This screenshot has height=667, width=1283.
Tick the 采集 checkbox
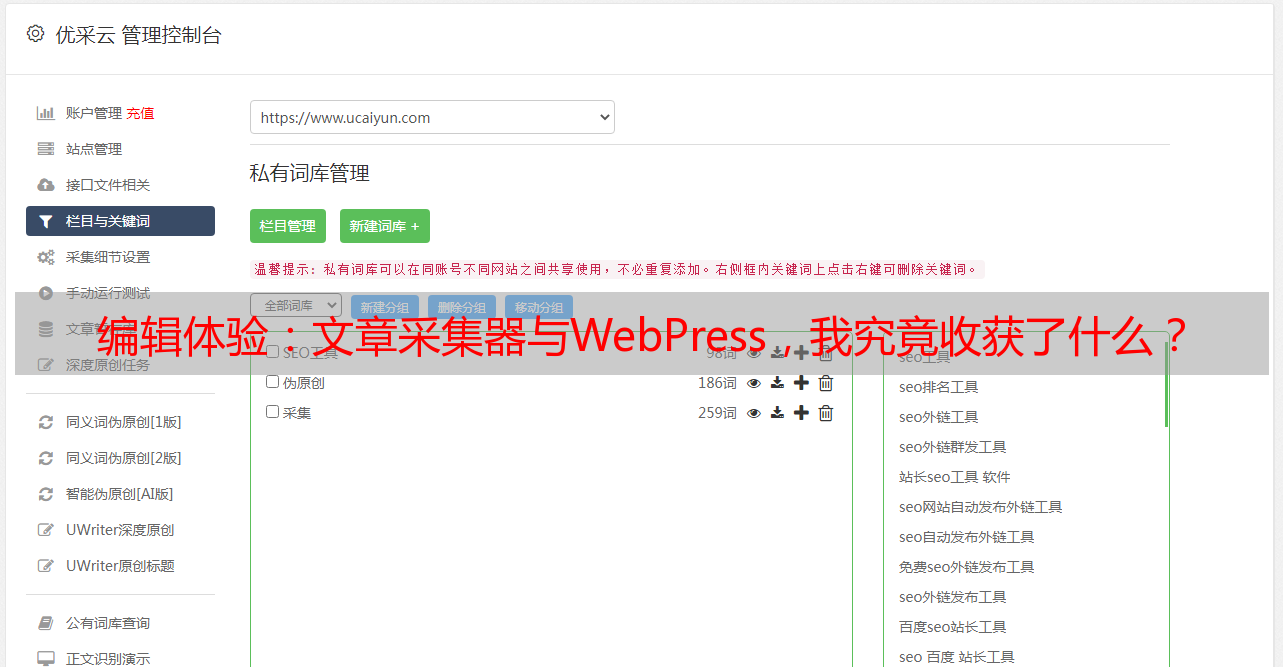(272, 412)
